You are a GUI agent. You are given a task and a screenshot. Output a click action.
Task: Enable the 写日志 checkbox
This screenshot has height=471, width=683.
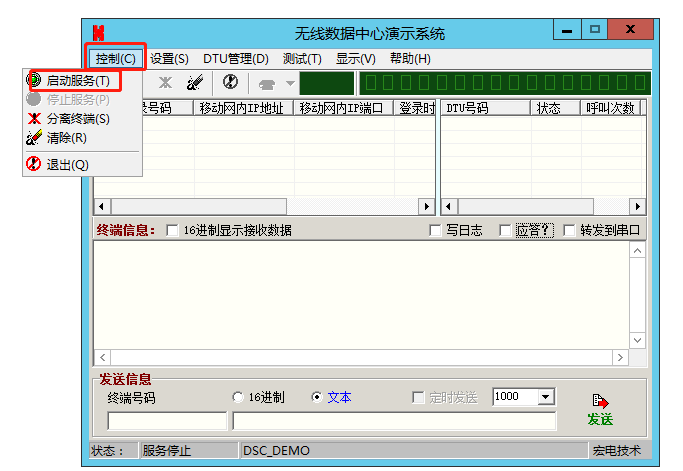click(435, 230)
